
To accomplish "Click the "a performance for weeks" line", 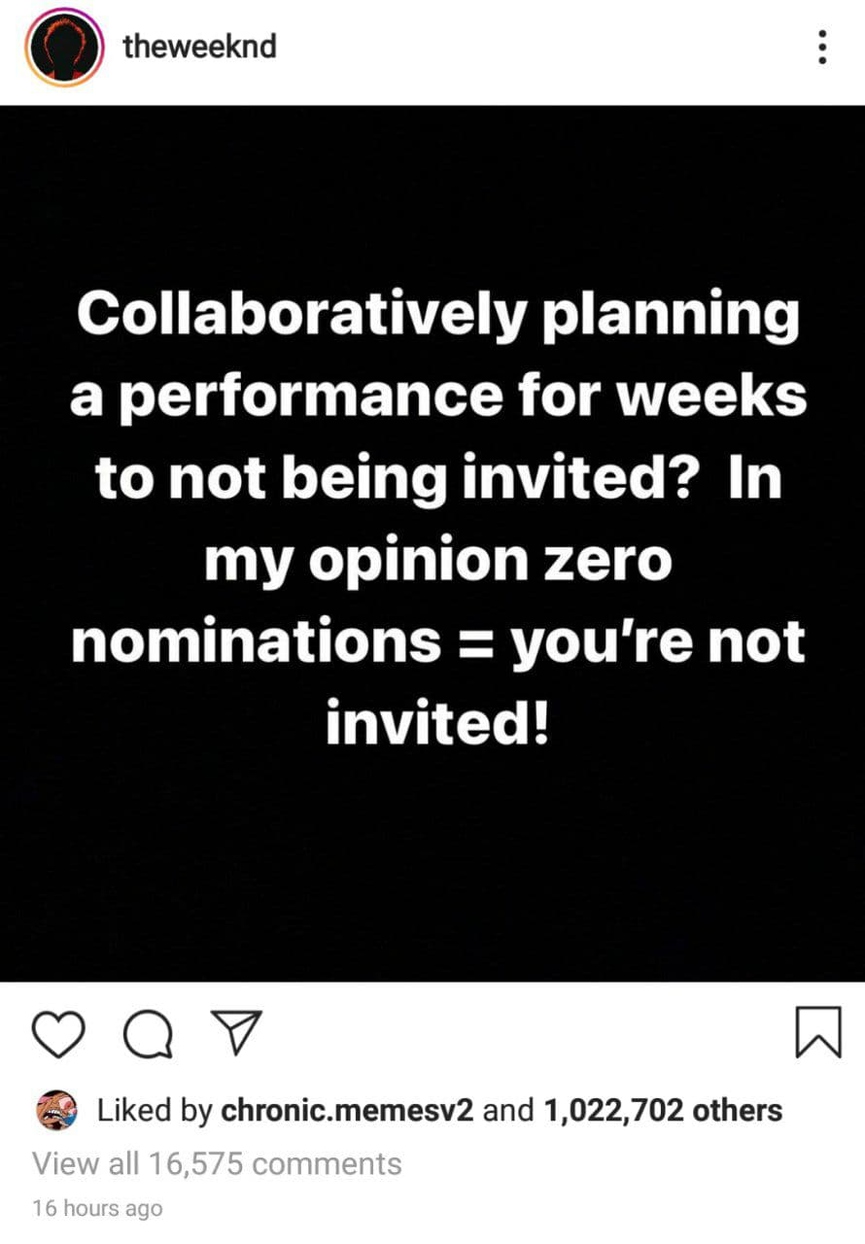I will (x=438, y=396).
